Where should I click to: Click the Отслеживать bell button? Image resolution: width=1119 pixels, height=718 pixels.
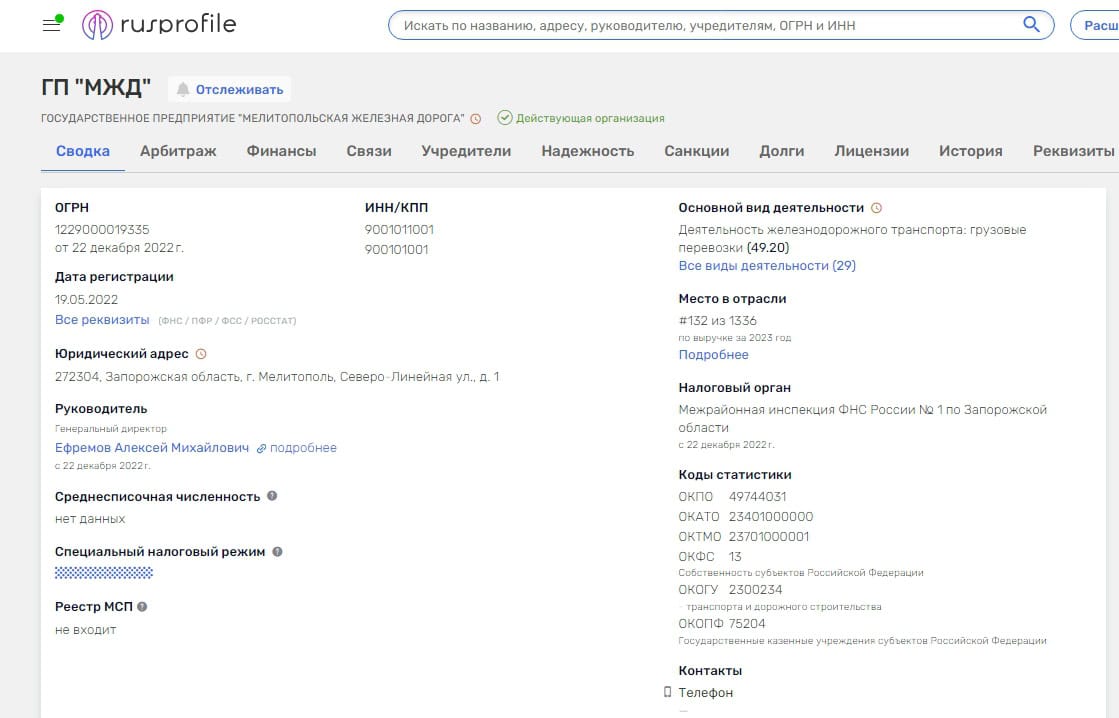click(229, 89)
